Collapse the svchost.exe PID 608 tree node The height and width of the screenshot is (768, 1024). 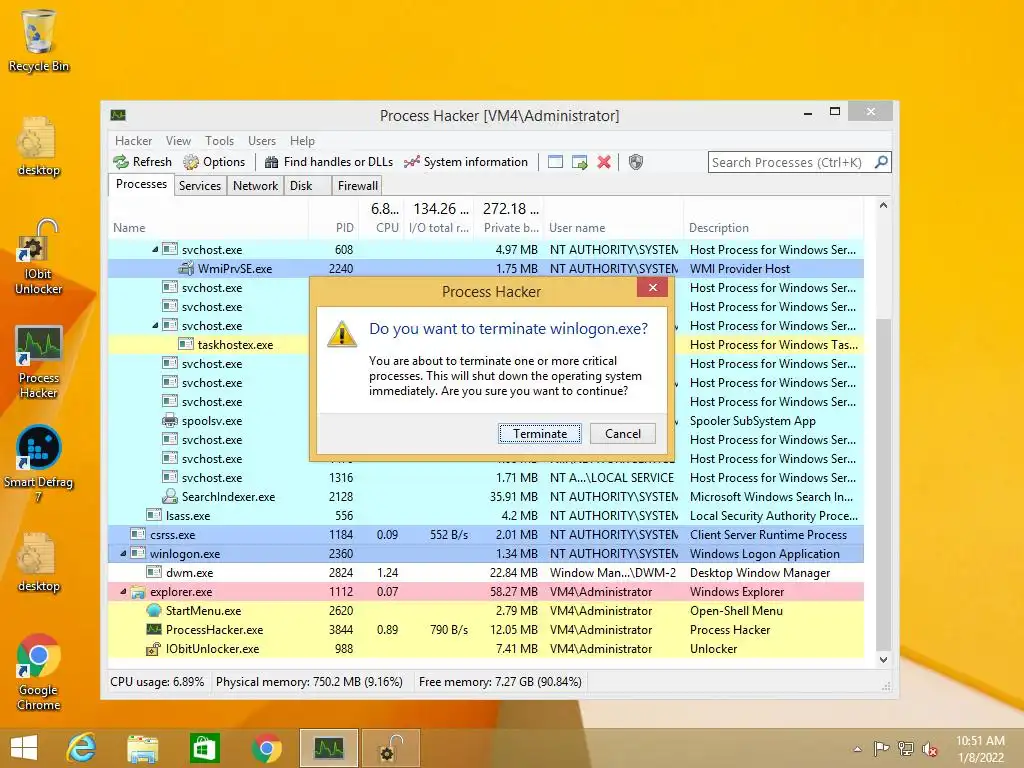pyautogui.click(x=155, y=249)
